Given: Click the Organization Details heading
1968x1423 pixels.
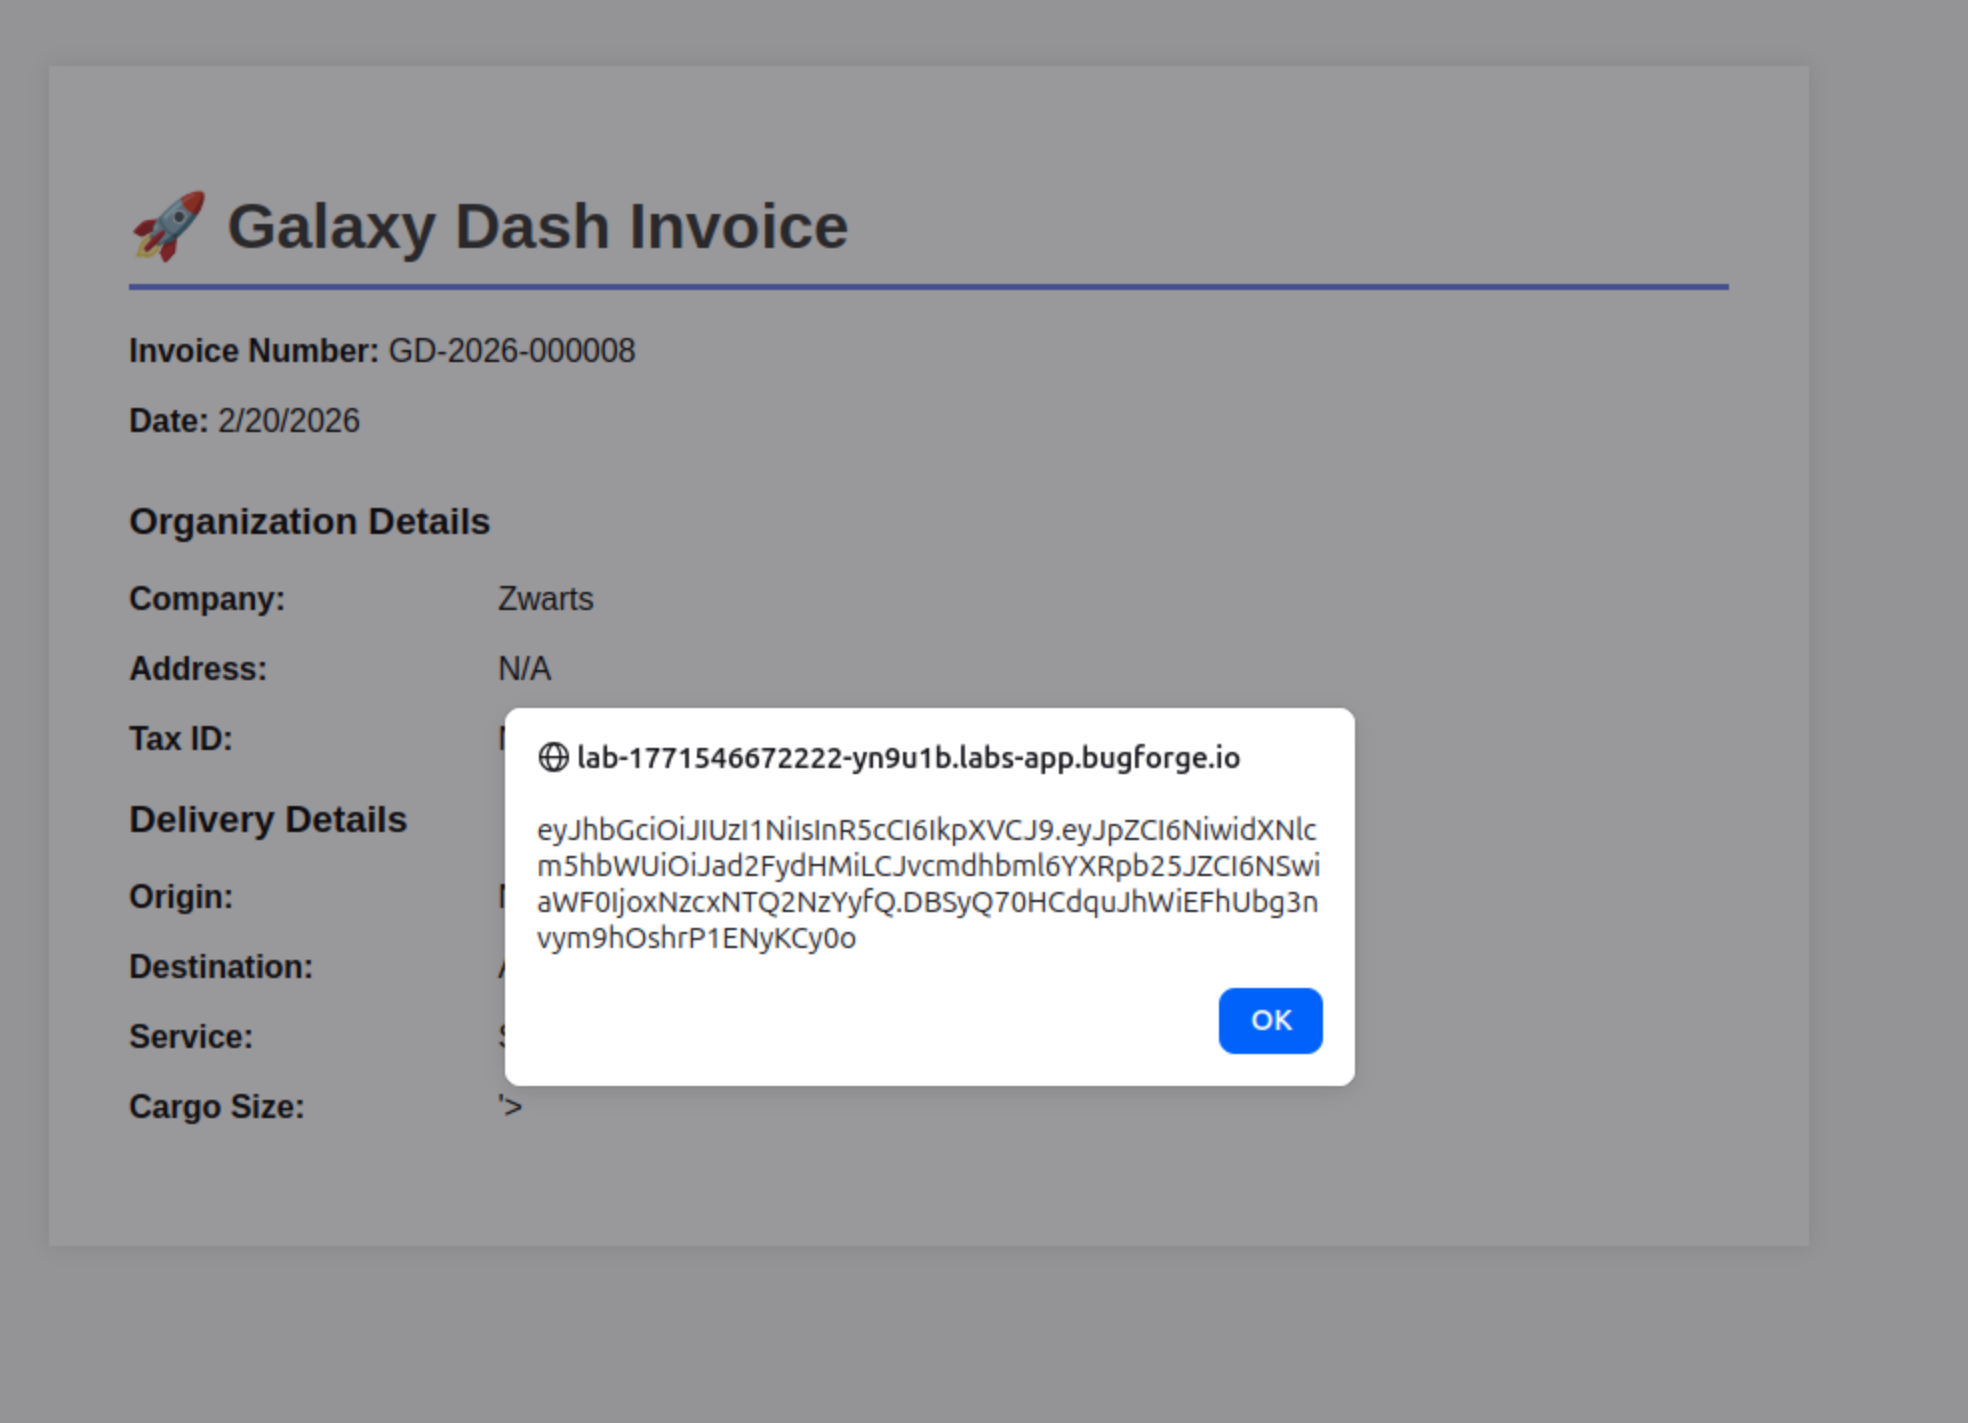Looking at the screenshot, I should coord(309,522).
